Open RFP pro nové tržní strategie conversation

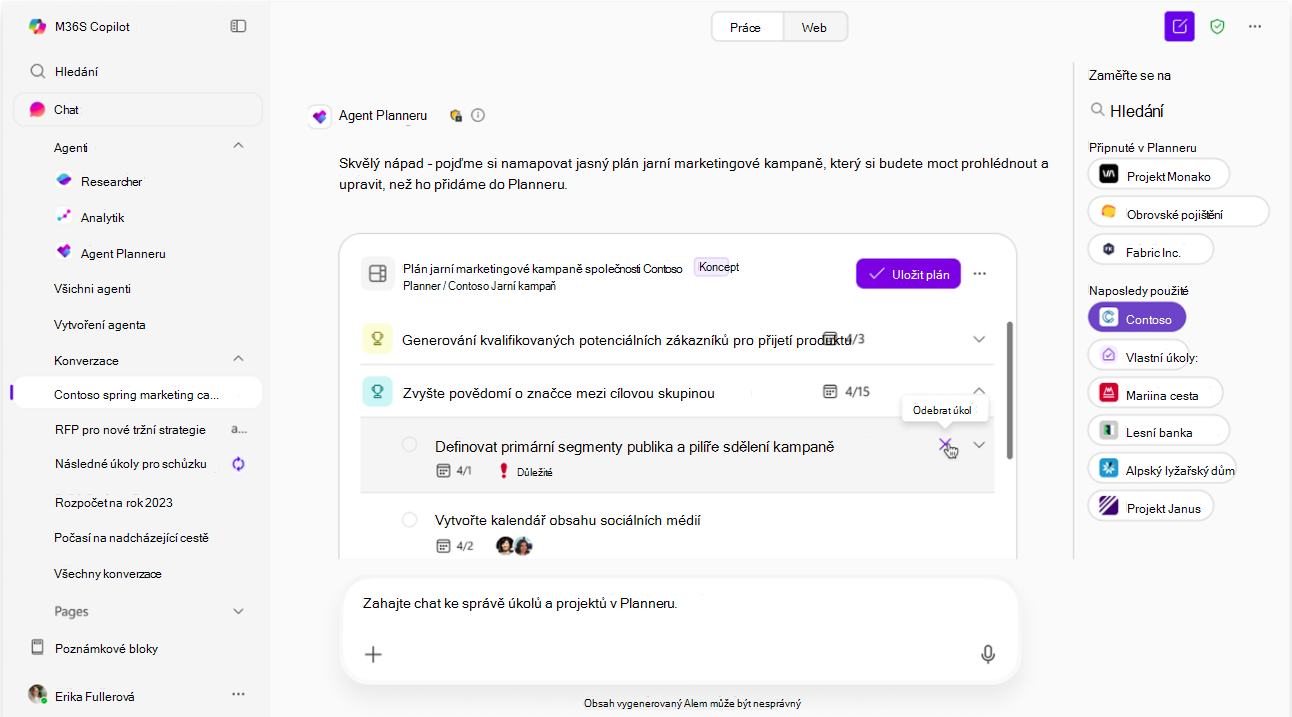[130, 430]
